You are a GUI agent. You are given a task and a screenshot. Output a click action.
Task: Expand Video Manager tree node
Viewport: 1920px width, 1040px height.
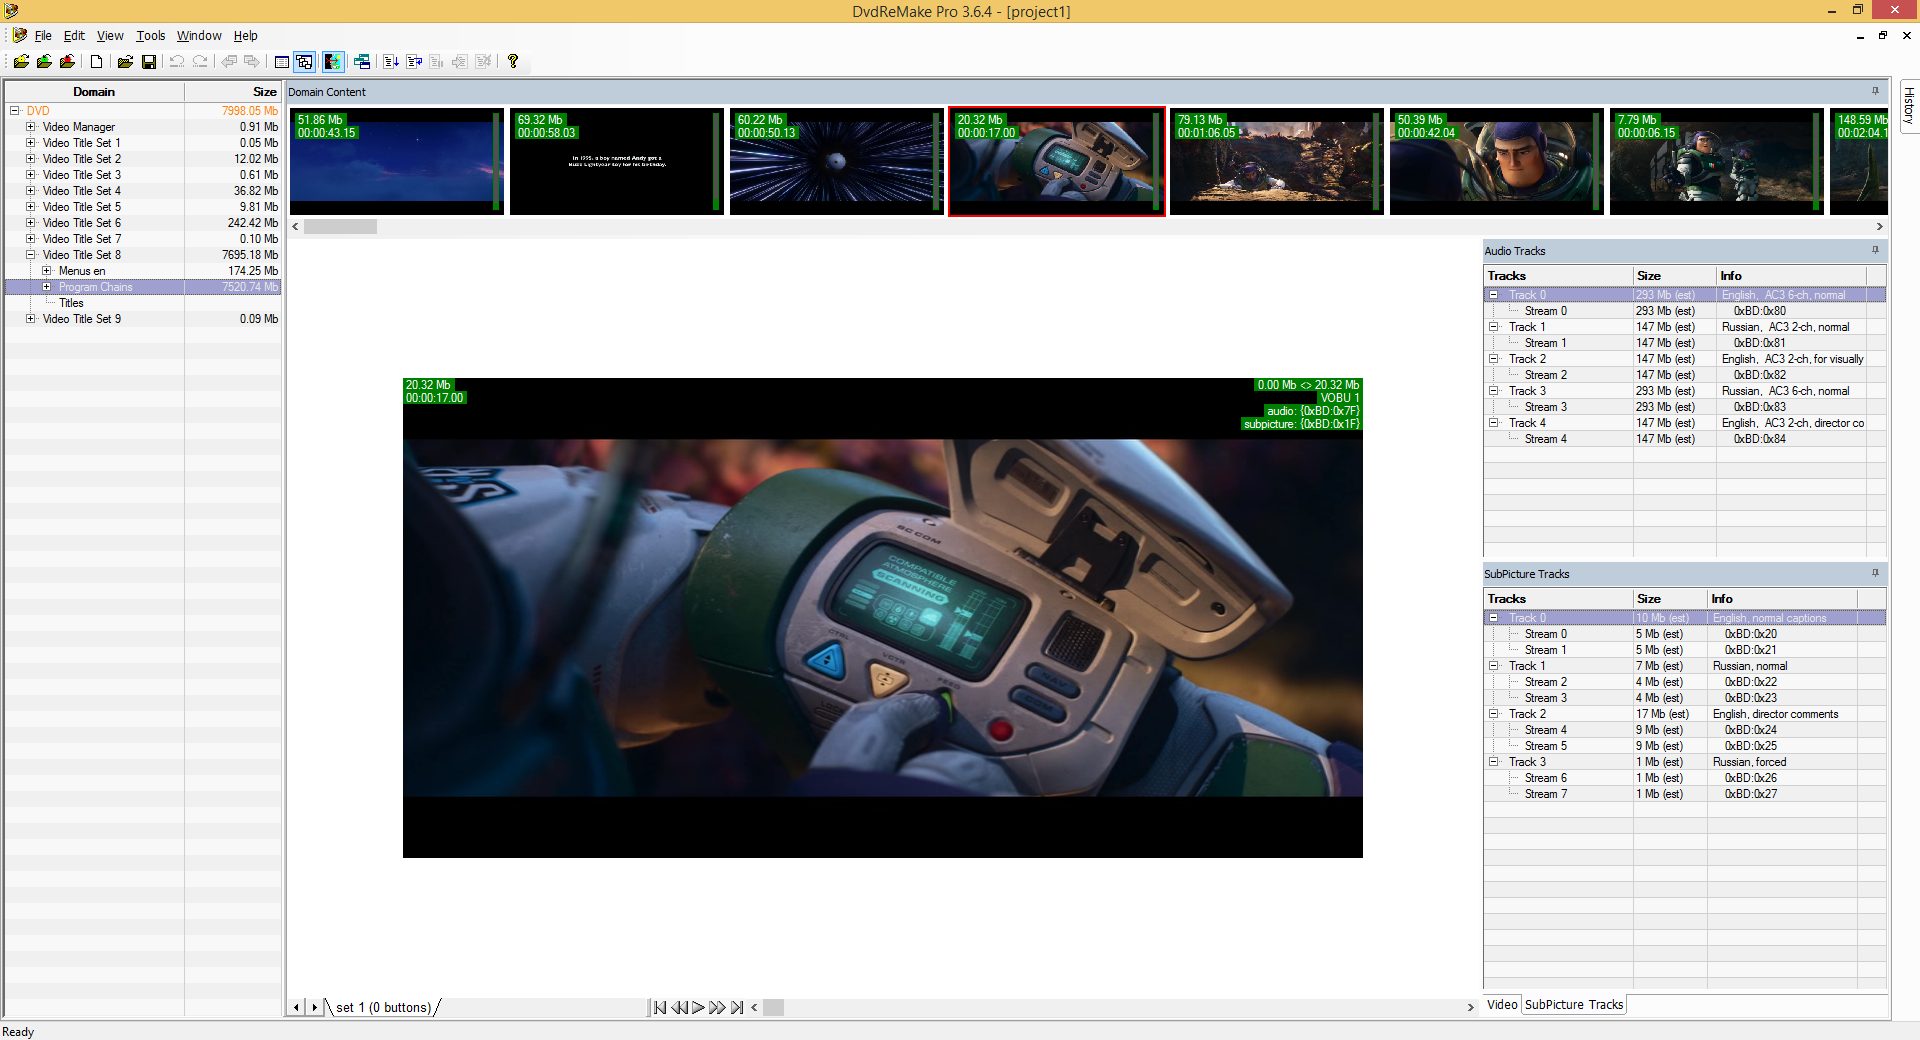tap(31, 127)
